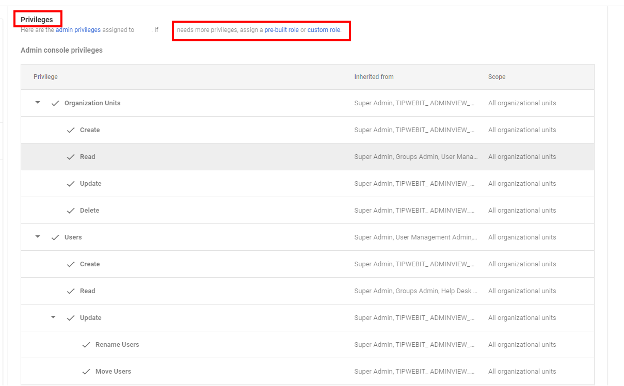624x386 pixels.
Task: Click Inherited from value for Rename Users
Action: (x=415, y=345)
